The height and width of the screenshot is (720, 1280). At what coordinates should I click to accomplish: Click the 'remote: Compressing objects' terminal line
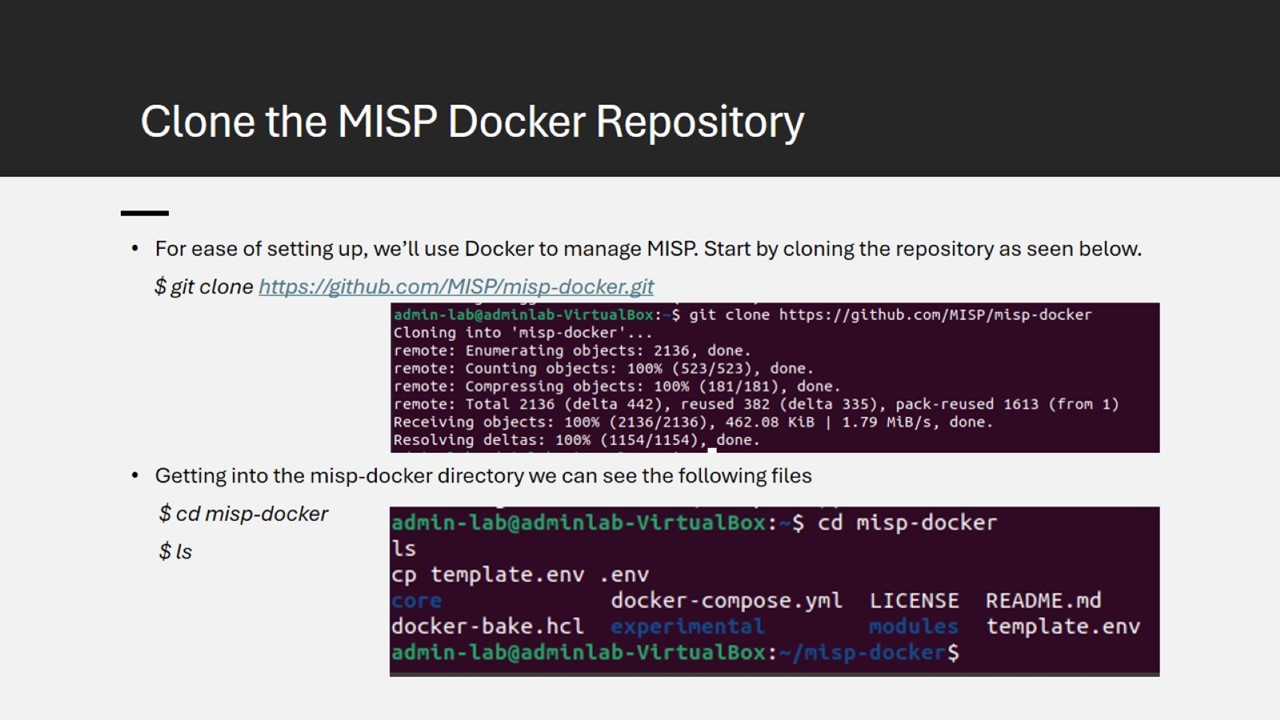pos(617,387)
